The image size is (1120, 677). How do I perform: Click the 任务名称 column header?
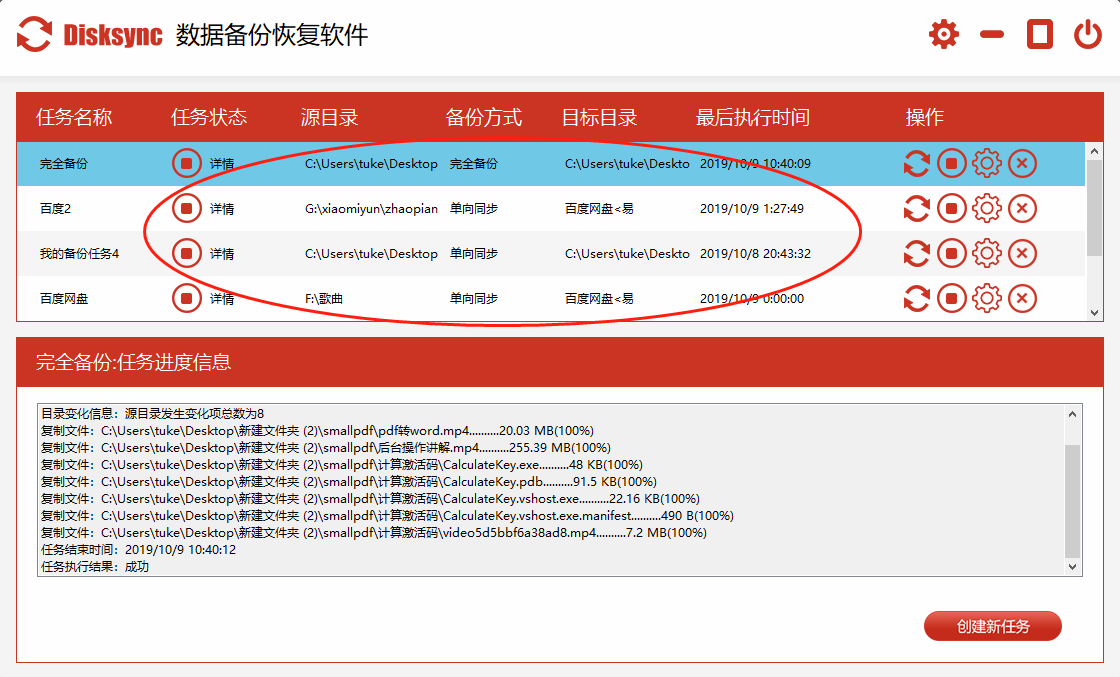click(74, 117)
